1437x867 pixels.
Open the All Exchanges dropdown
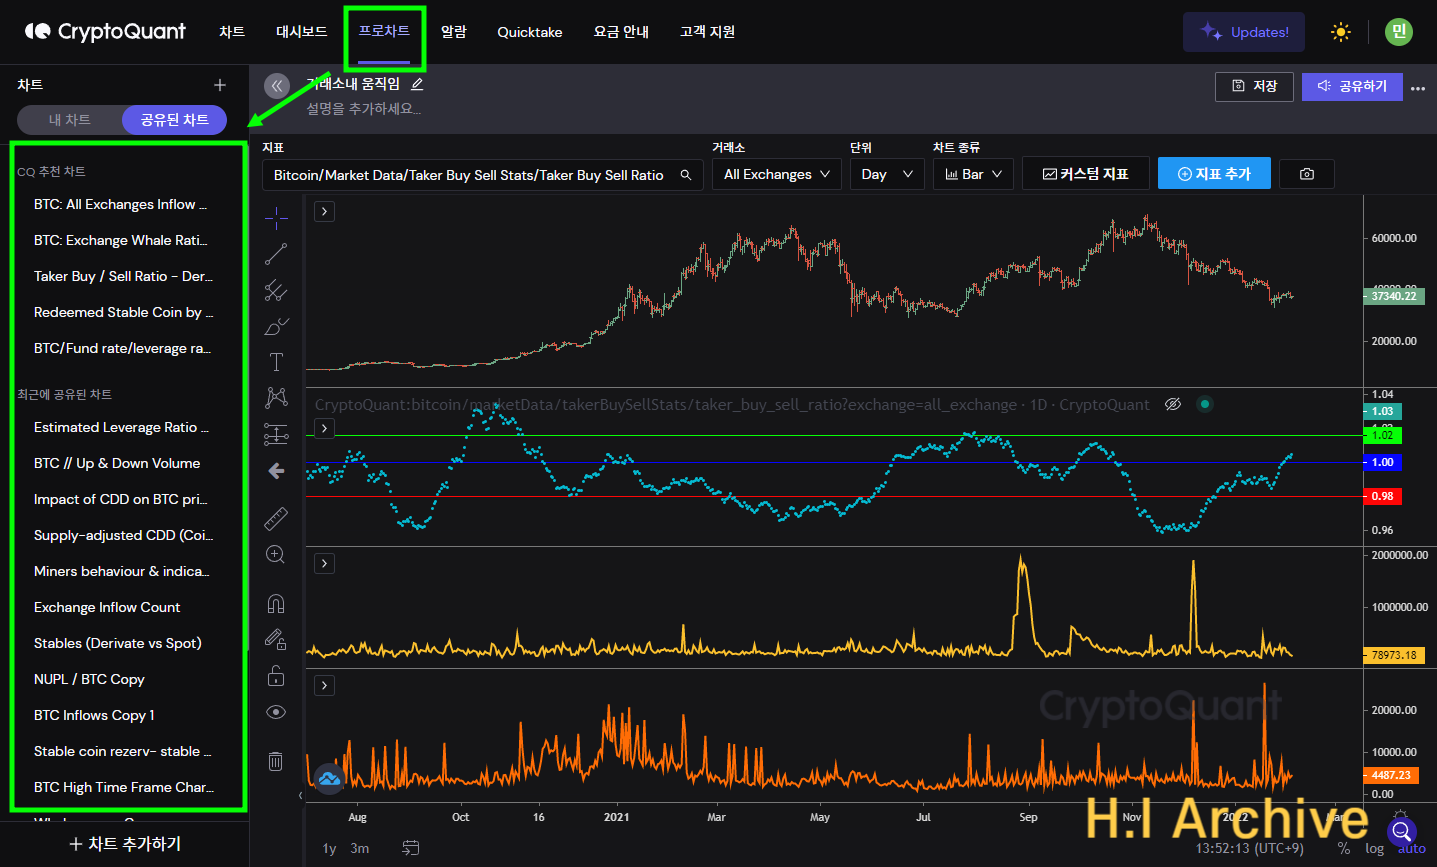click(x=776, y=174)
